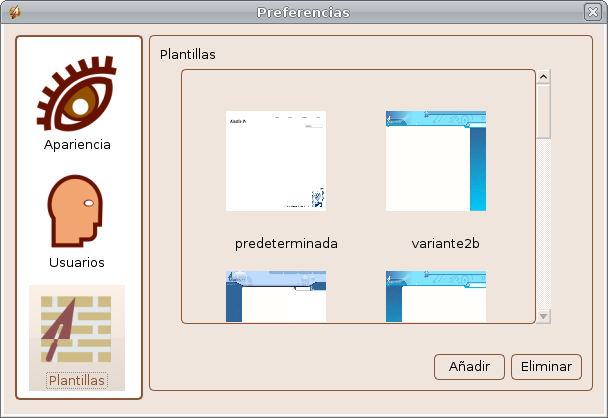Choose the partially visible bottom-left template thumbnail

pos(276,296)
